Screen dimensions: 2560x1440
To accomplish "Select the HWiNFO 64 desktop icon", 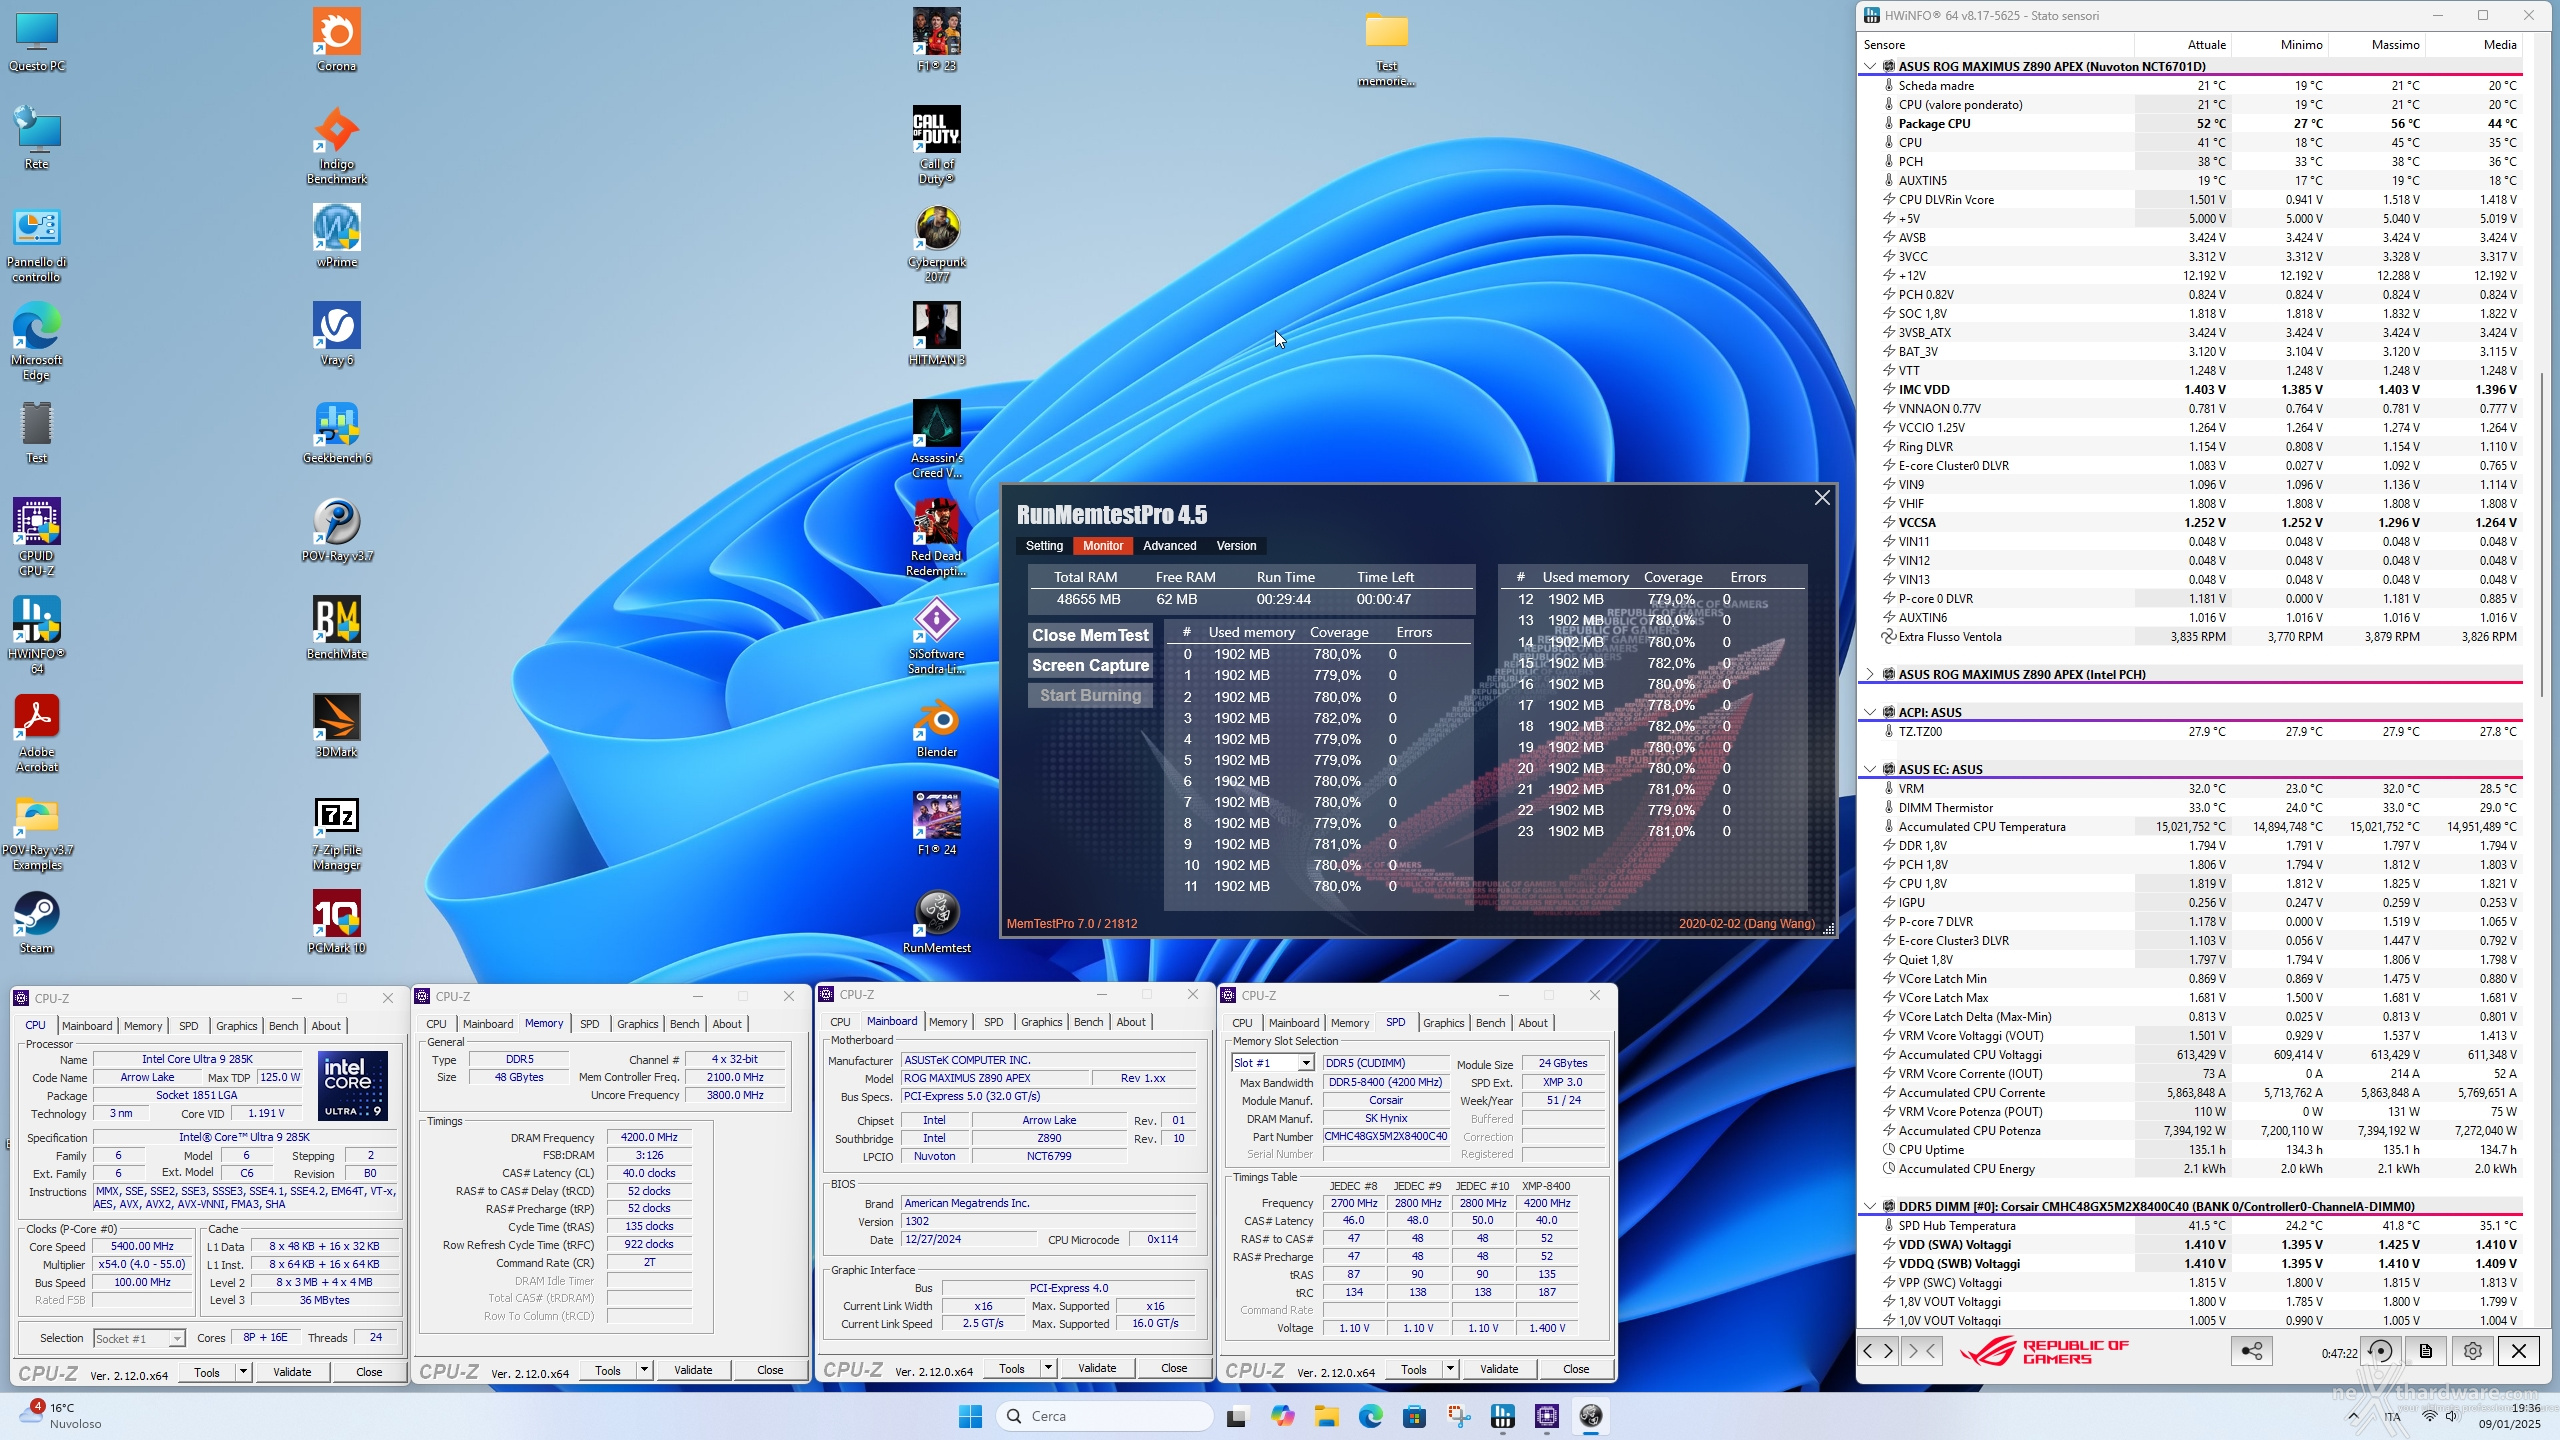I will [x=37, y=636].
